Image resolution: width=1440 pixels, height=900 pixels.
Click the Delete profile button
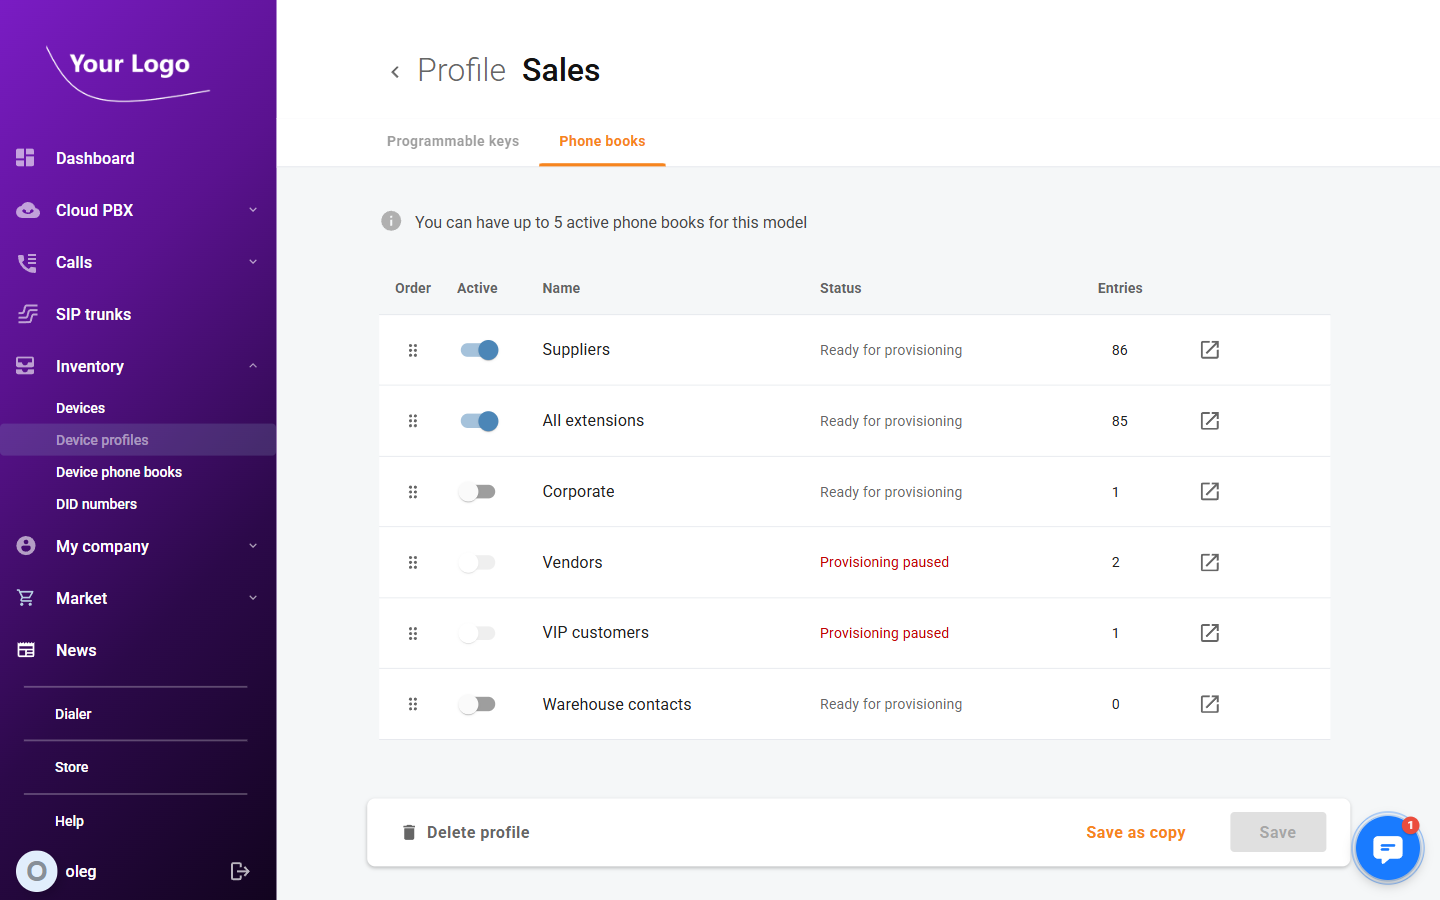coord(466,832)
